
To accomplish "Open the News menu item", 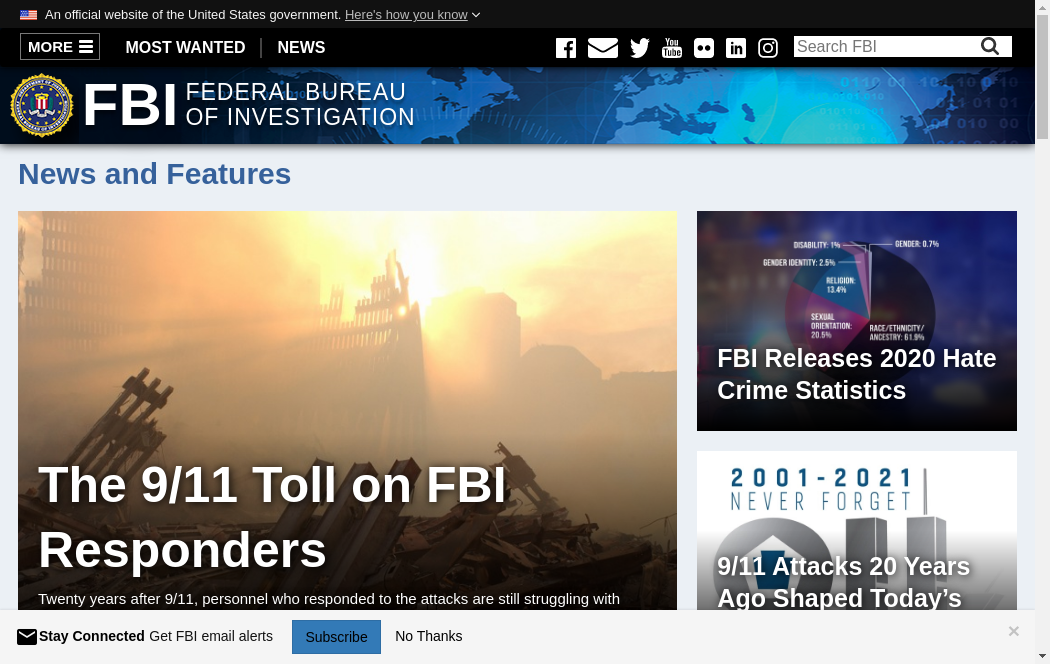I will (301, 47).
